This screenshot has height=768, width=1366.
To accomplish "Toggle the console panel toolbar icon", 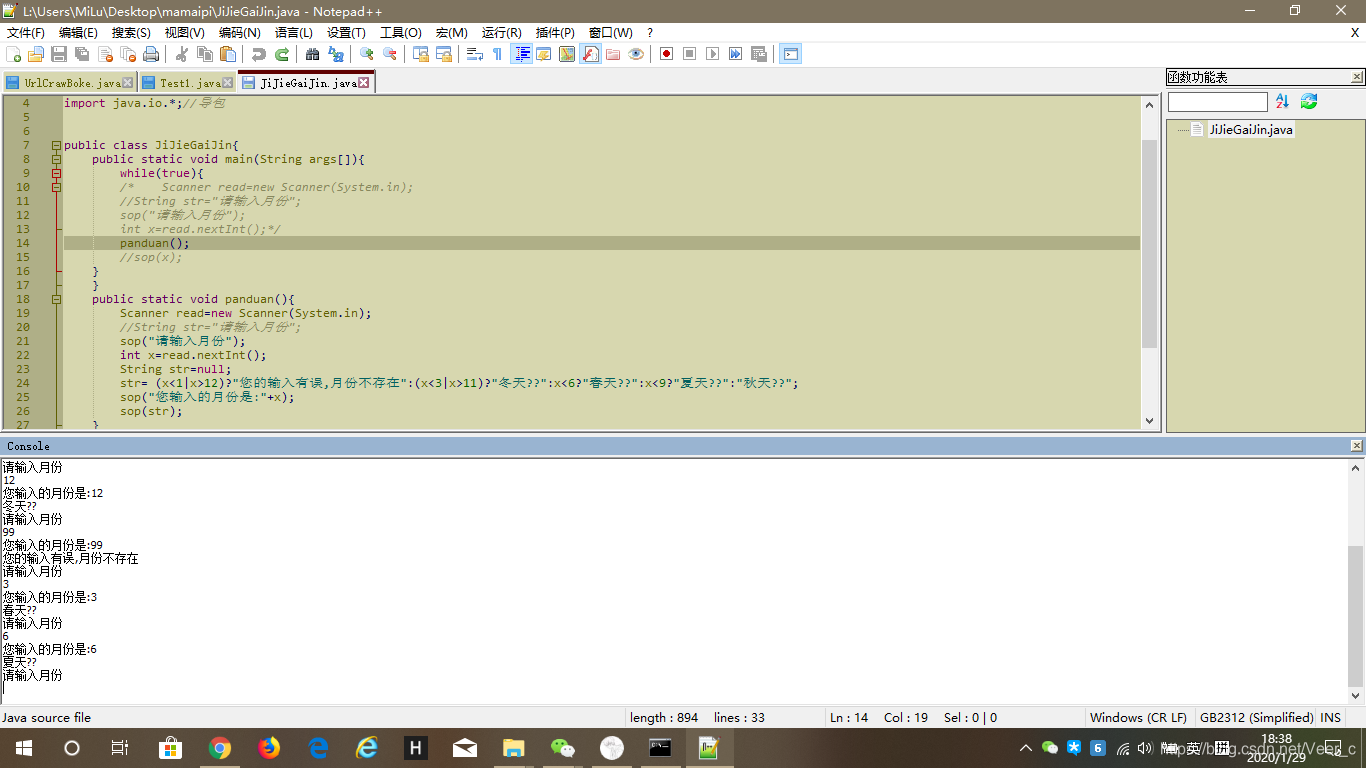I will click(790, 54).
